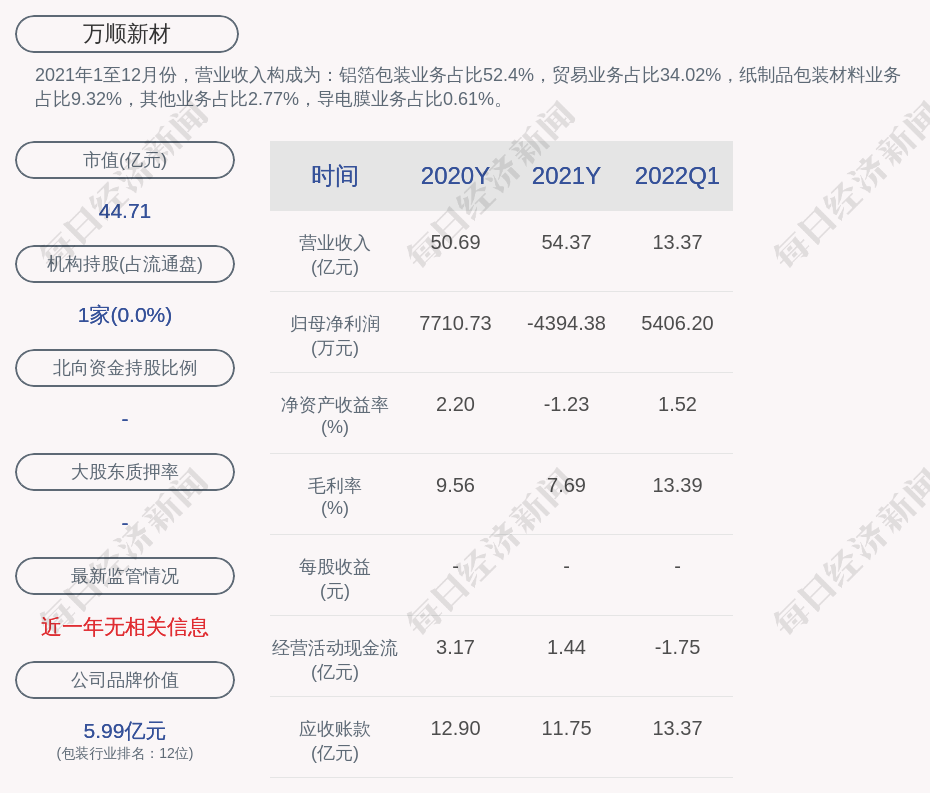930x793 pixels.
Task: Select net profit value 7710.73
Action: [455, 323]
